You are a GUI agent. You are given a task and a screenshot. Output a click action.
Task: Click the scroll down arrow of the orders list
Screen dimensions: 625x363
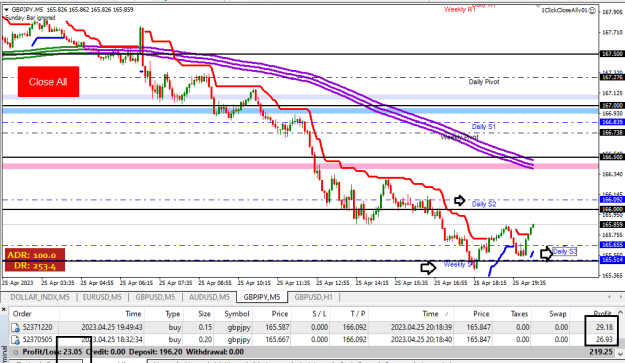[x=621, y=353]
